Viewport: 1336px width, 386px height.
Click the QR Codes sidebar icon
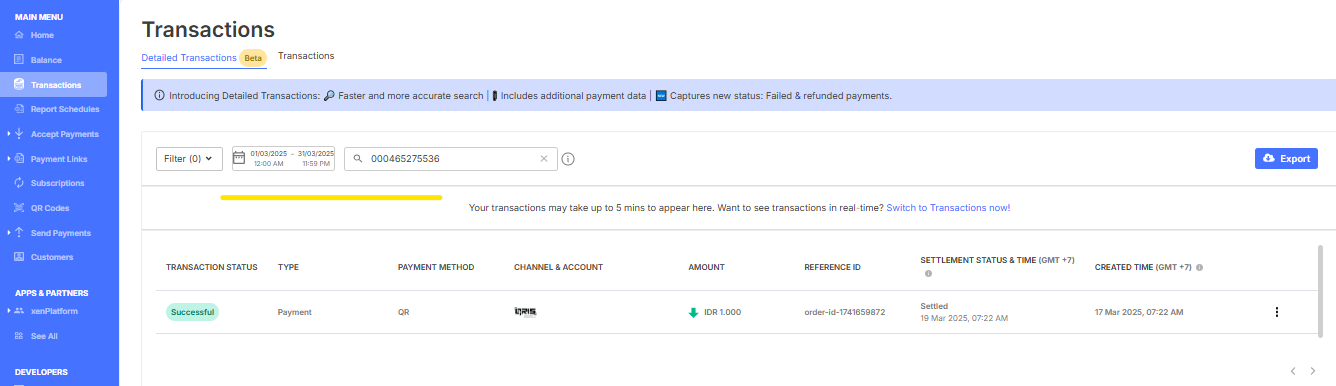[x=19, y=208]
